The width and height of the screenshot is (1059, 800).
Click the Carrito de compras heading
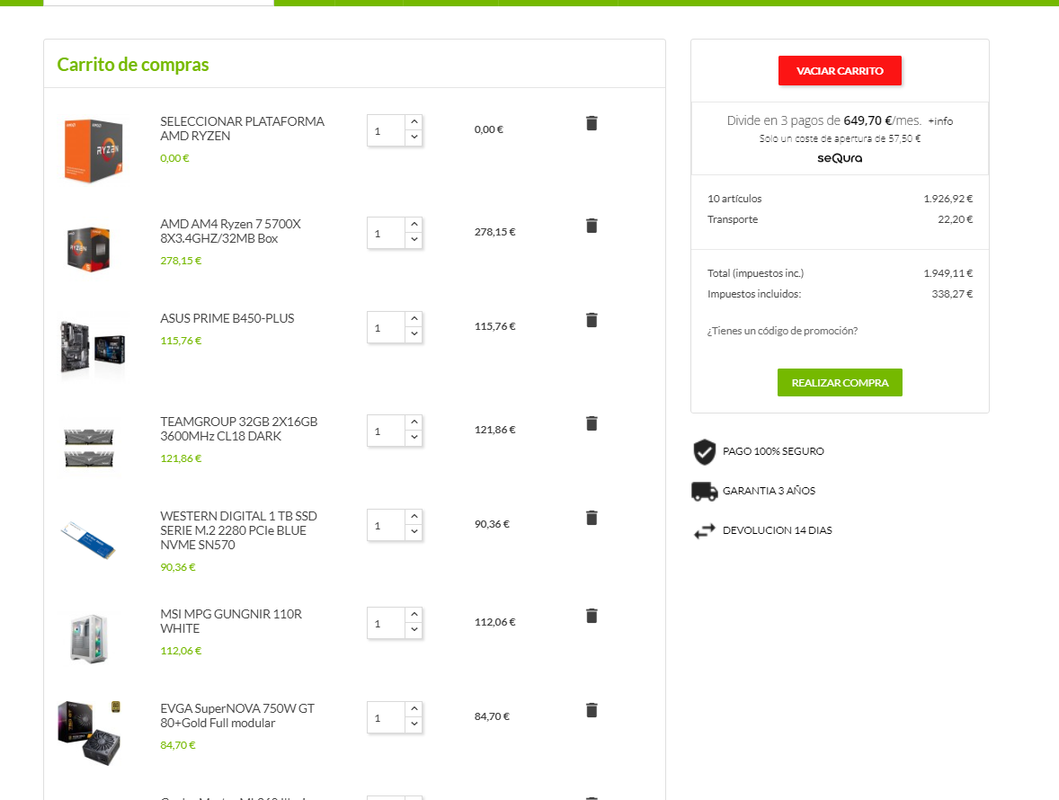(x=133, y=65)
